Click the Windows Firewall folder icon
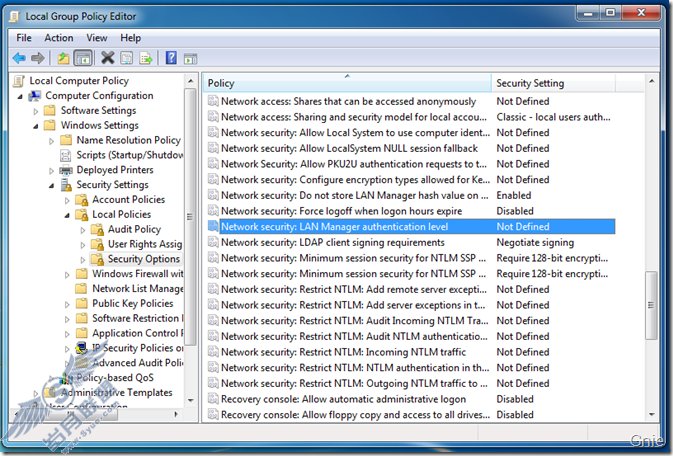 [x=82, y=274]
